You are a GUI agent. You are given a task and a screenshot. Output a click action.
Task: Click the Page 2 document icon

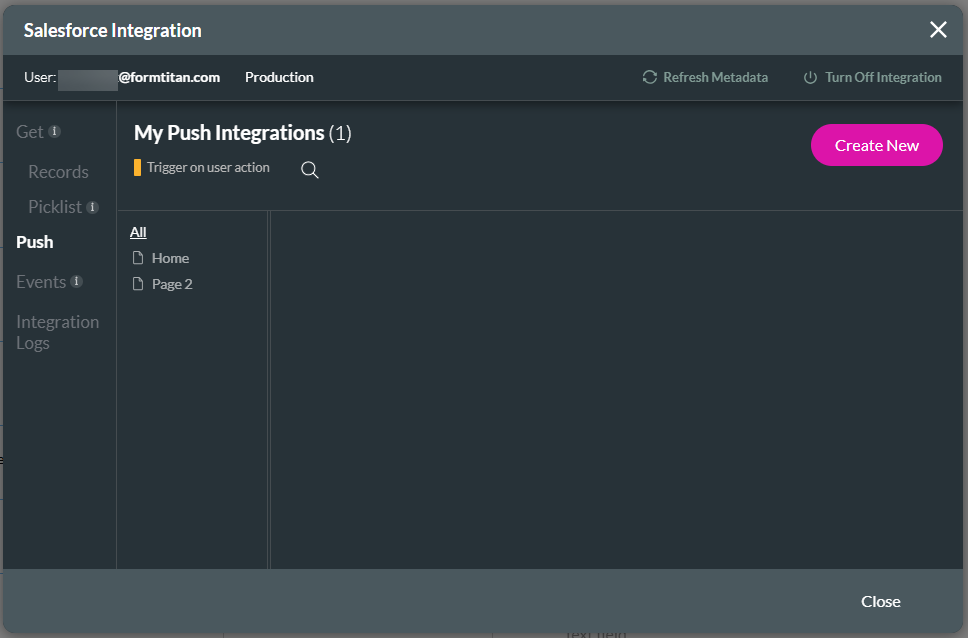138,283
